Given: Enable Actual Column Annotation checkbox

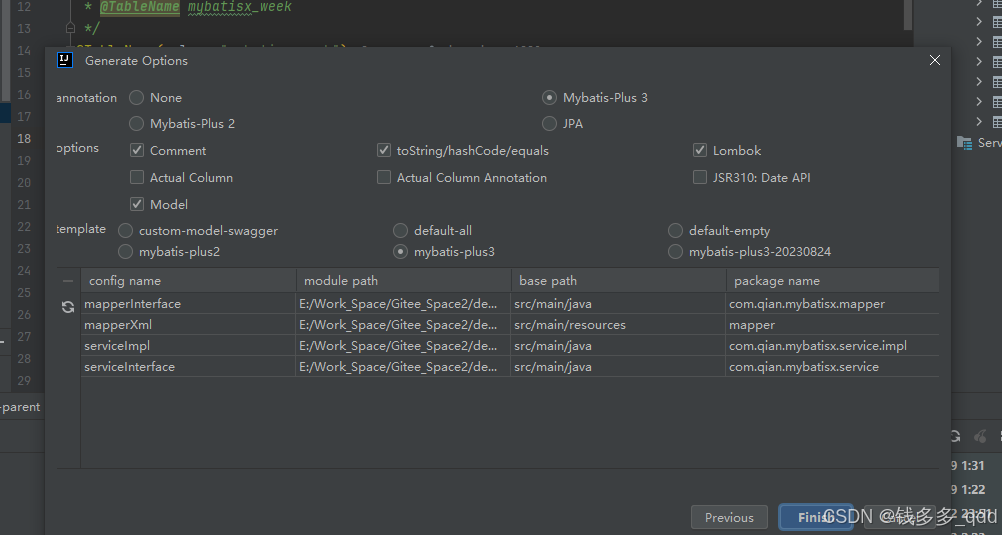Looking at the screenshot, I should [x=383, y=177].
